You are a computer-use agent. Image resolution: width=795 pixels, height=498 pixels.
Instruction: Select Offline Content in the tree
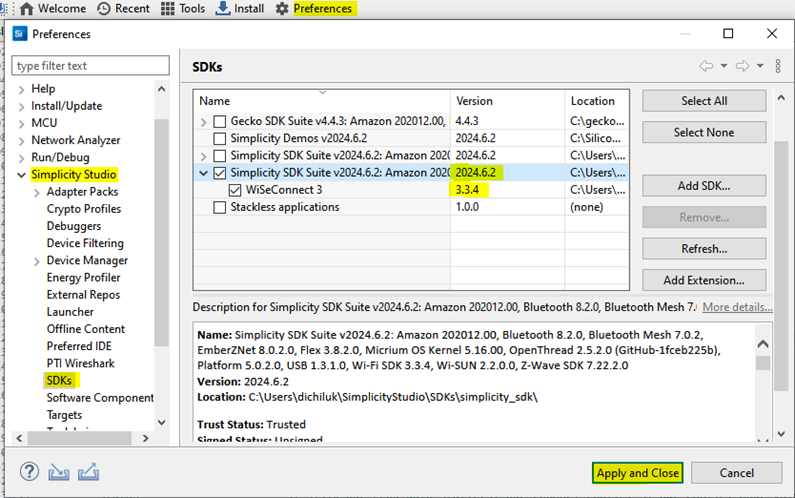click(86, 329)
